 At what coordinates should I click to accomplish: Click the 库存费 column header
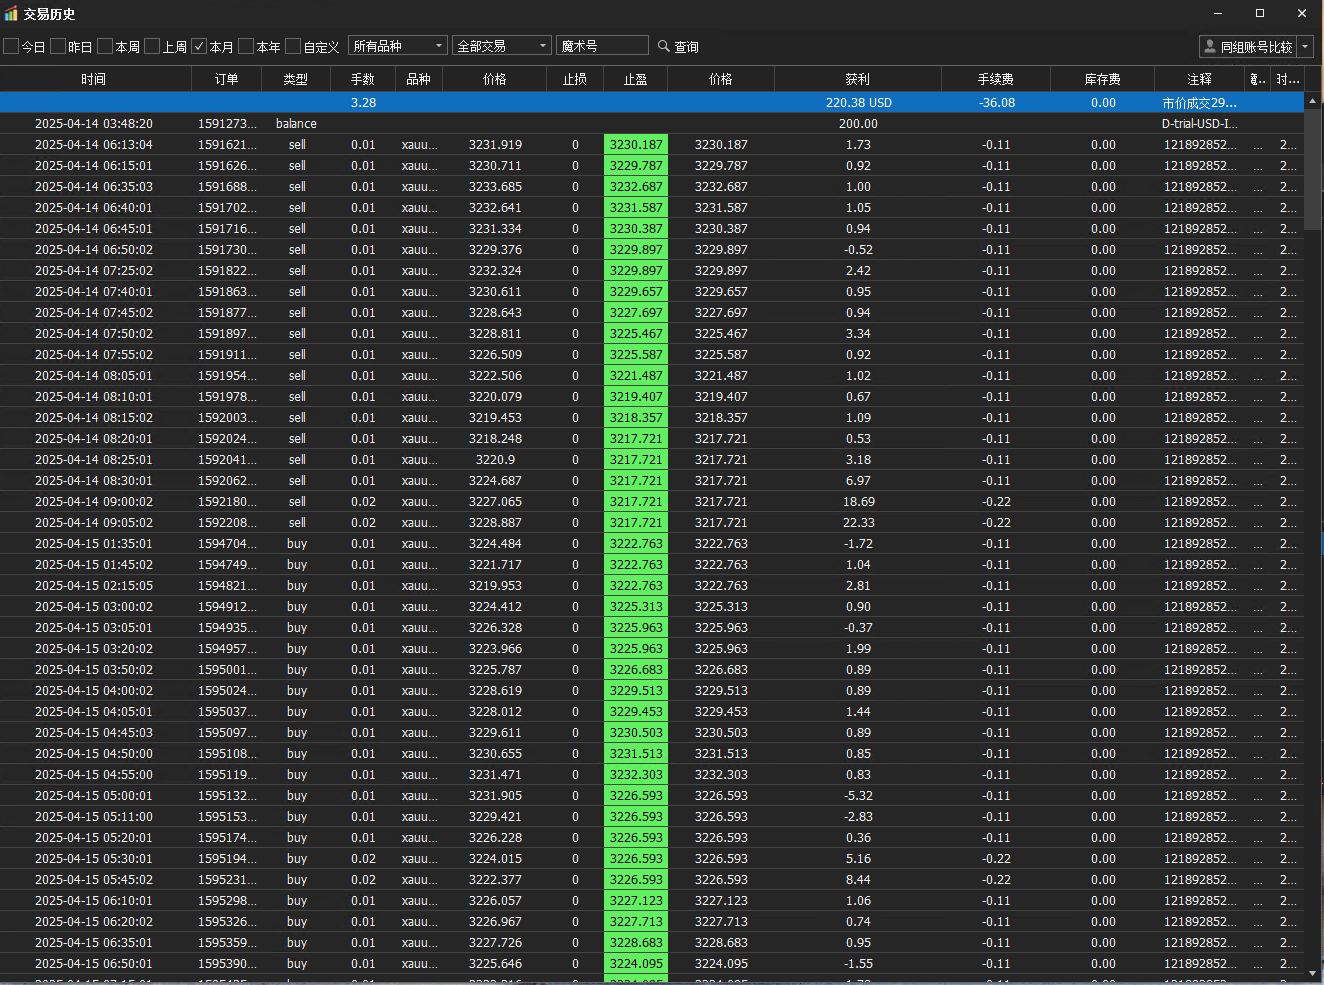[x=1103, y=79]
